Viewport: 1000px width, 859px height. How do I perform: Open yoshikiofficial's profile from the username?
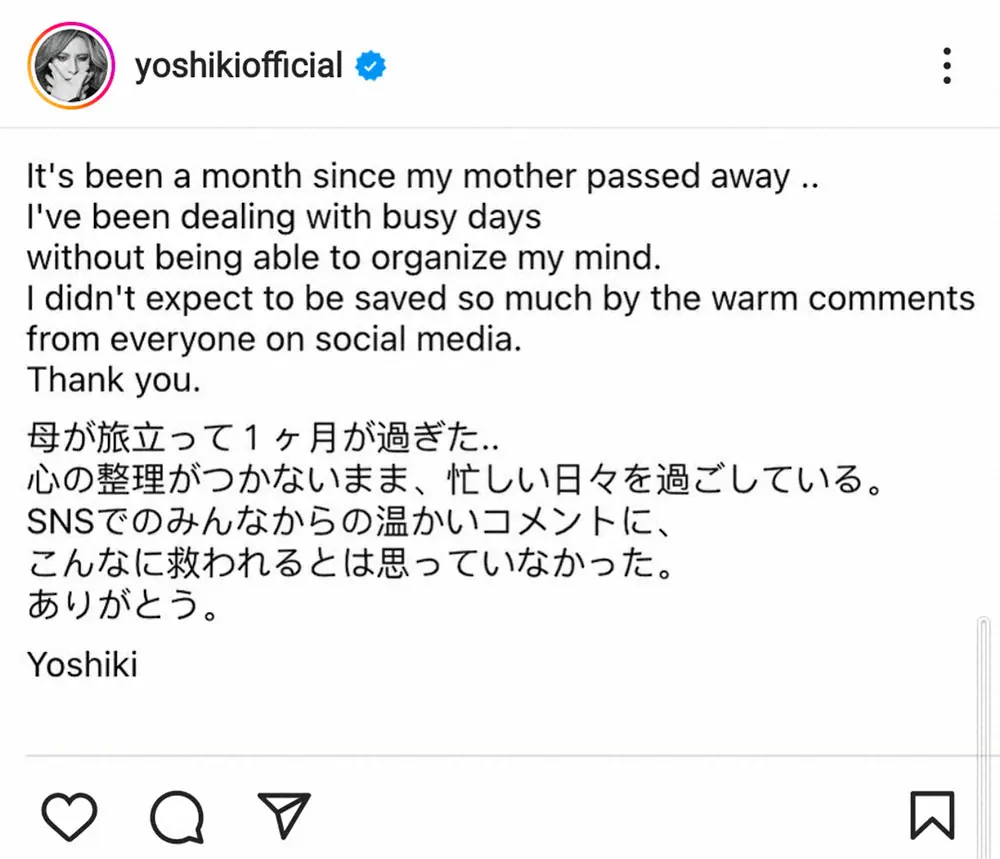240,64
